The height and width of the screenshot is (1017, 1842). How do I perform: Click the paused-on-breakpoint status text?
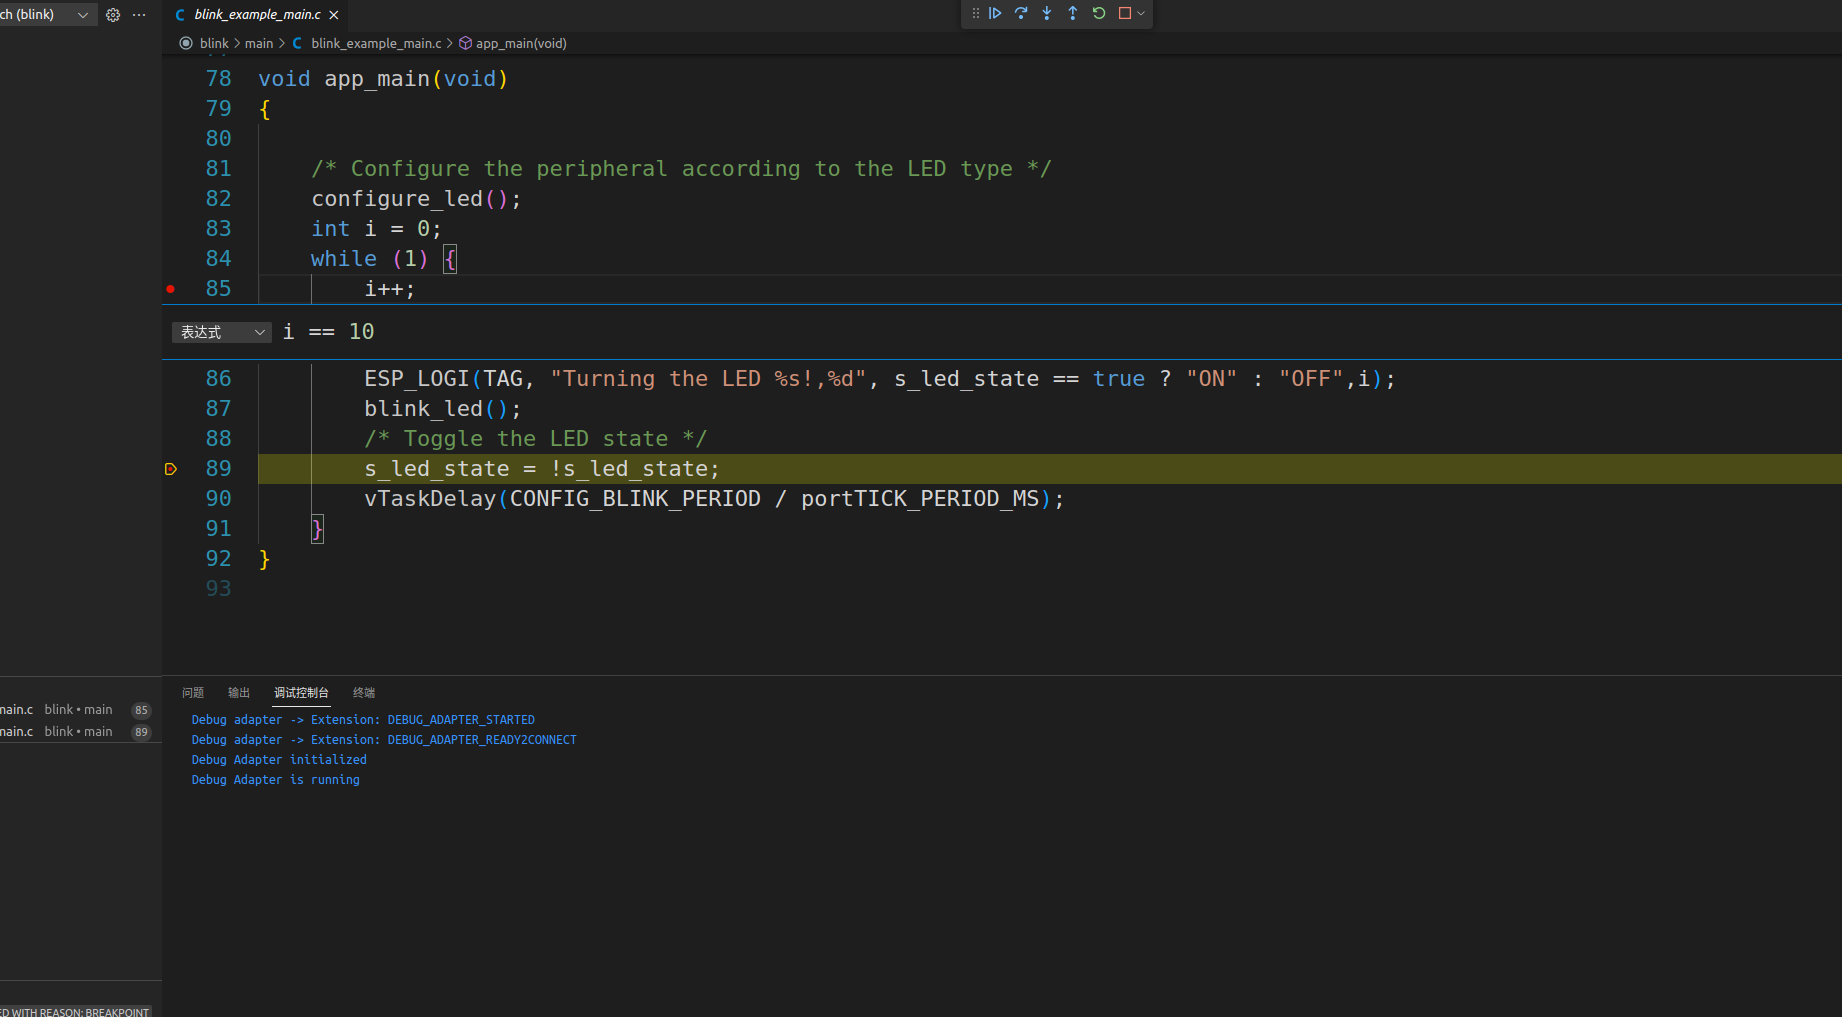[x=75, y=1012]
